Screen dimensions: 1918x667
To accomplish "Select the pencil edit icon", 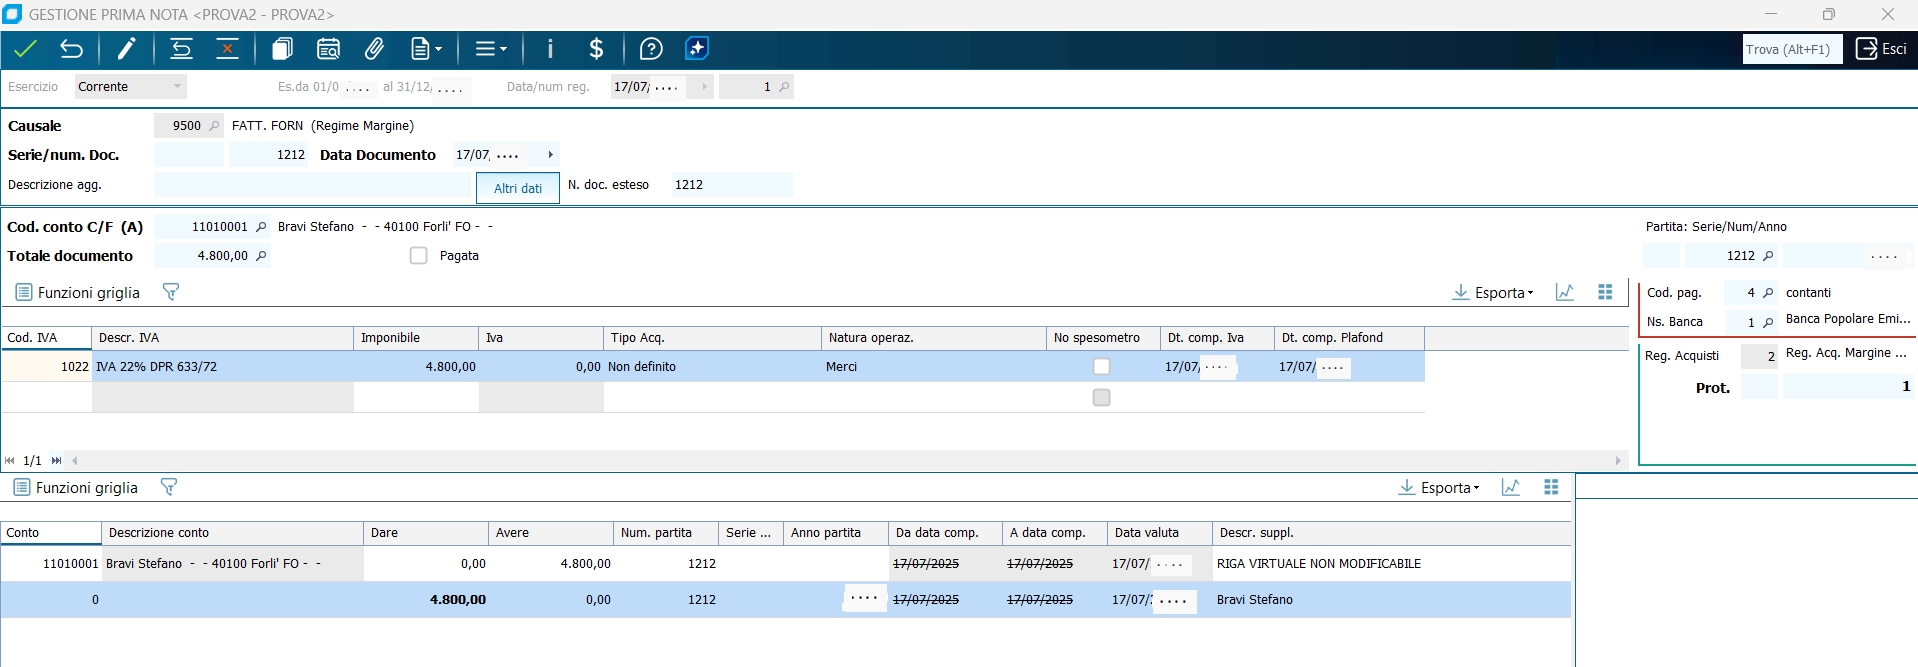I will 127,49.
